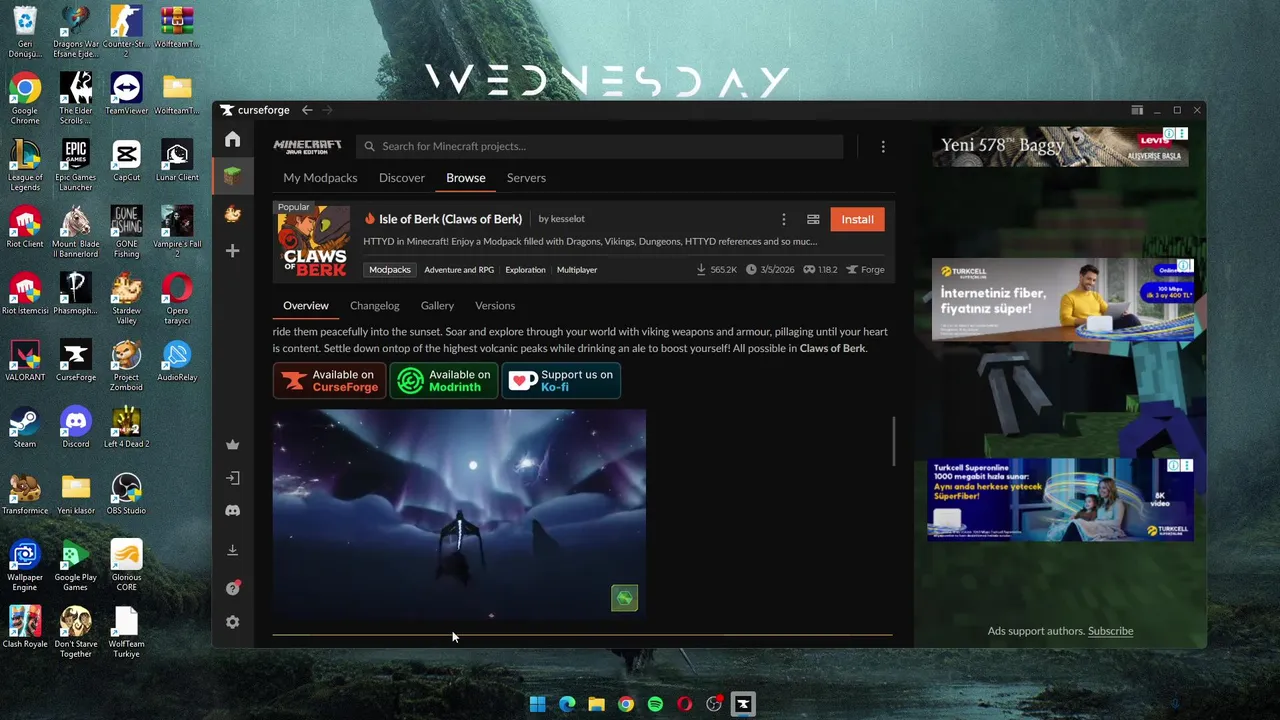Click the 565.2K downloads count
This screenshot has height=720, width=1280.
(x=716, y=270)
